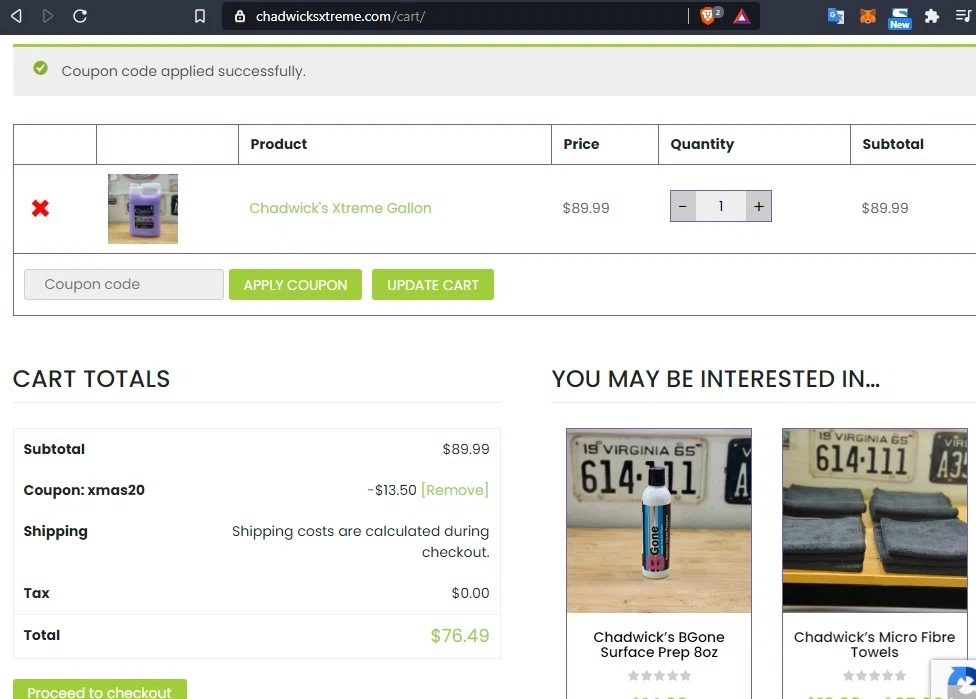976x699 pixels.
Task: Click the star rating under BGone Surface Prep
Action: [x=659, y=675]
